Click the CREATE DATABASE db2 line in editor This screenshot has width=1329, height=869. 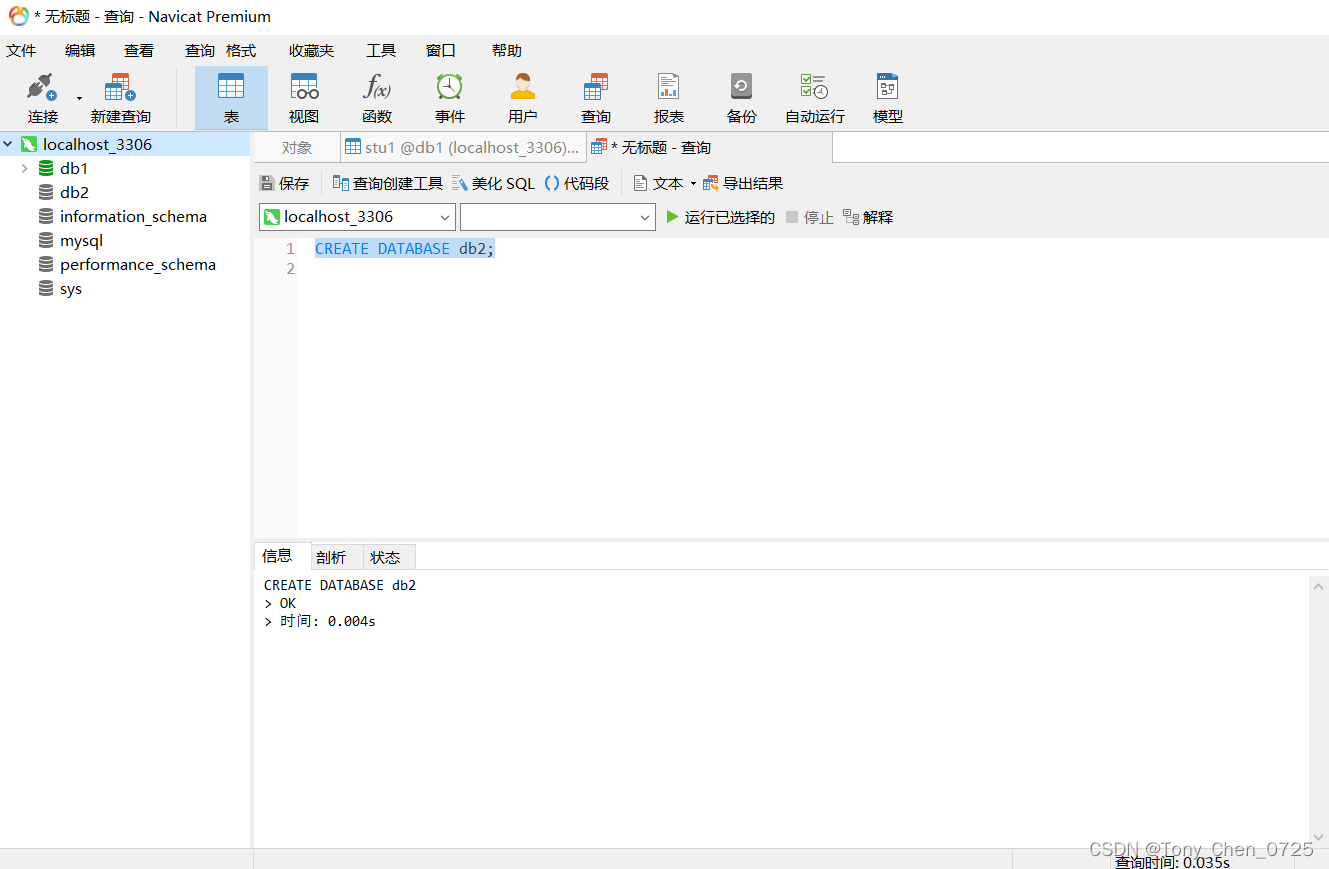(405, 248)
